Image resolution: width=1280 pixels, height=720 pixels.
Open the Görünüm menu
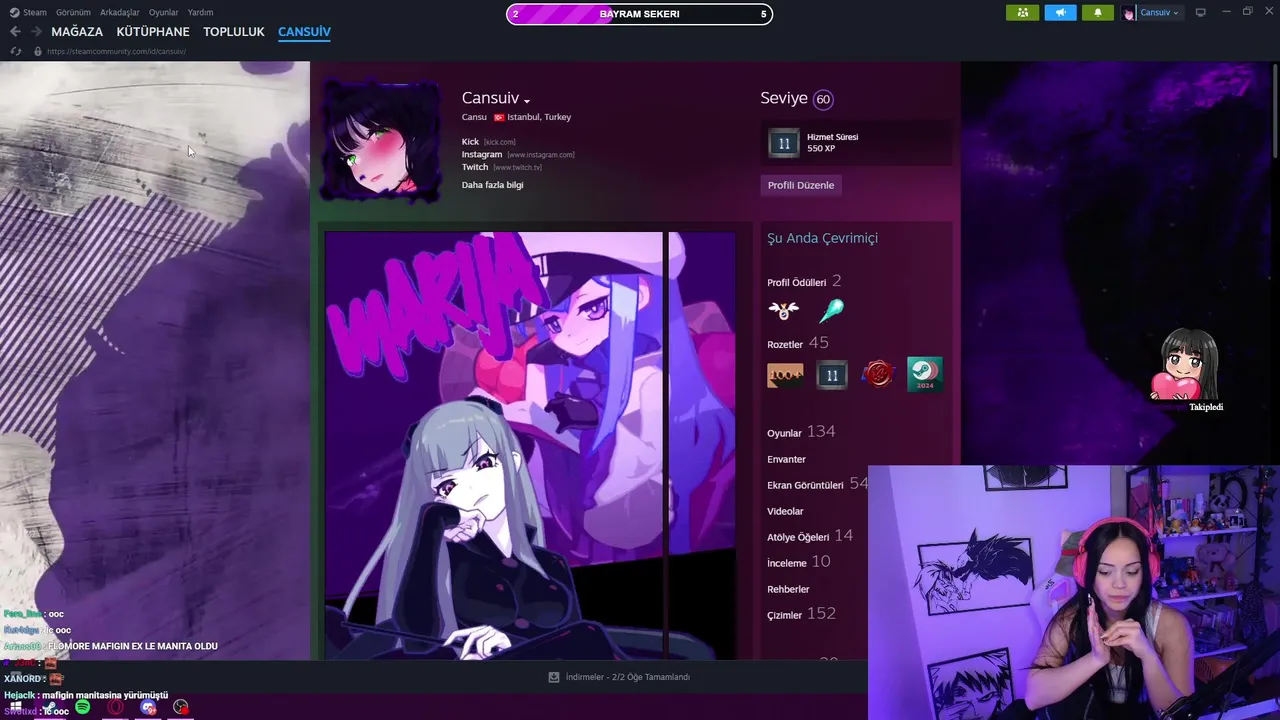pos(73,13)
